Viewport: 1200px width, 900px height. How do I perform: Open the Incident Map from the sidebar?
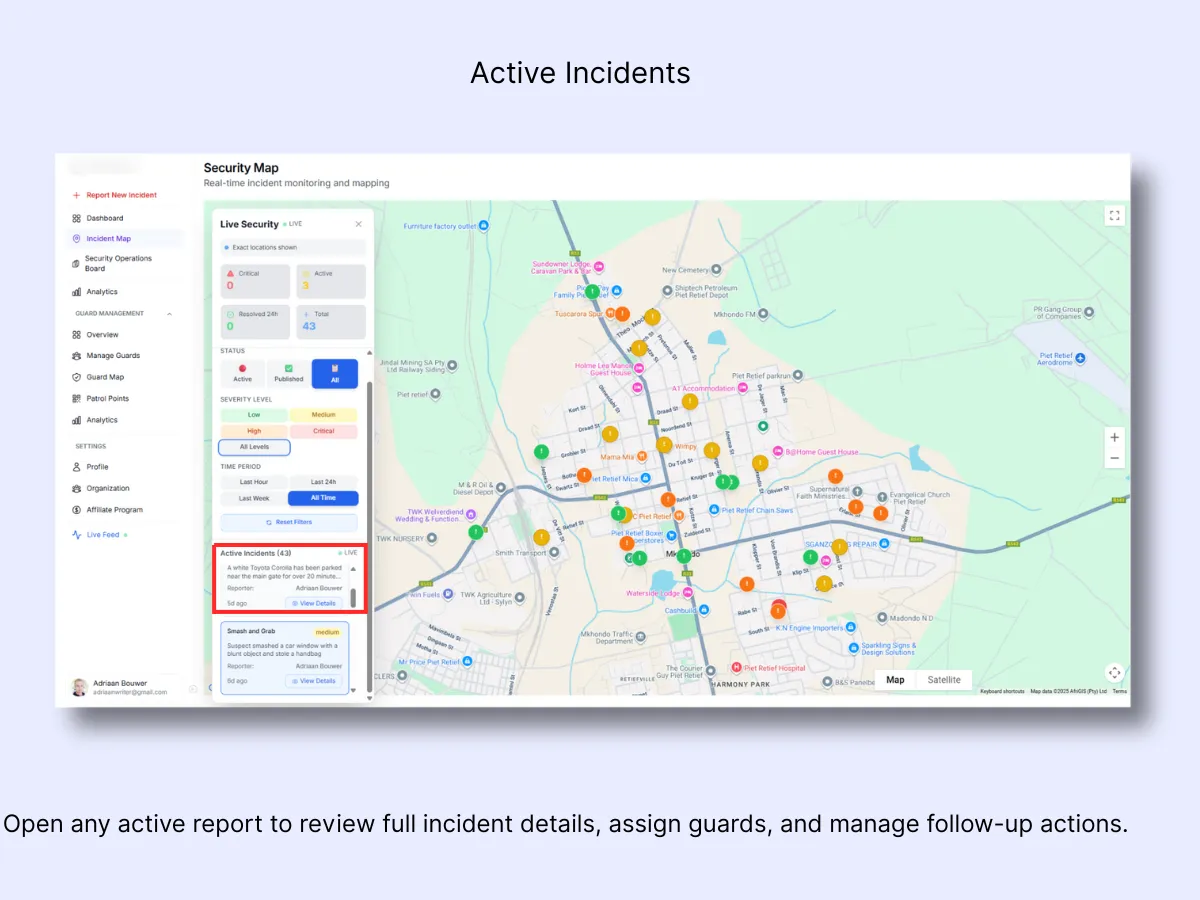[x=107, y=238]
